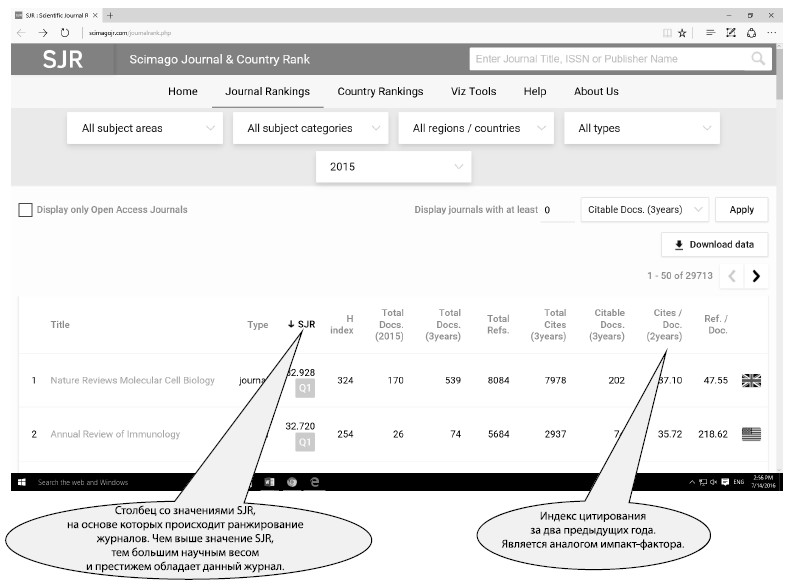
Task: Go to next results page arrow
Action: [756, 276]
